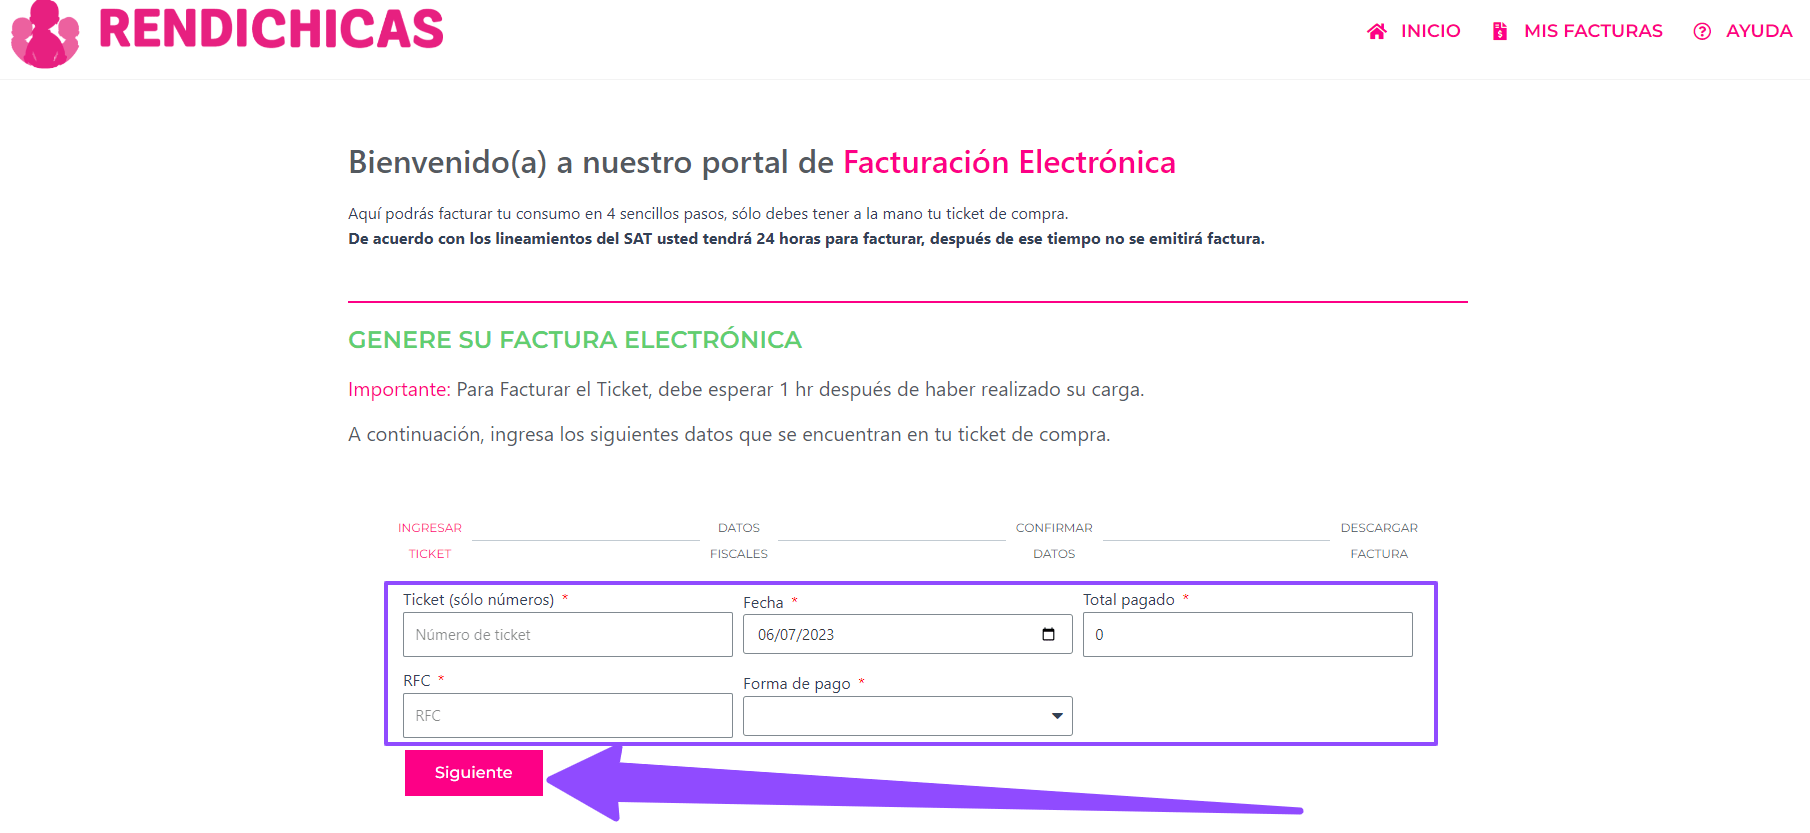
Task: Click the RENDICHICAS brand title
Action: click(271, 29)
